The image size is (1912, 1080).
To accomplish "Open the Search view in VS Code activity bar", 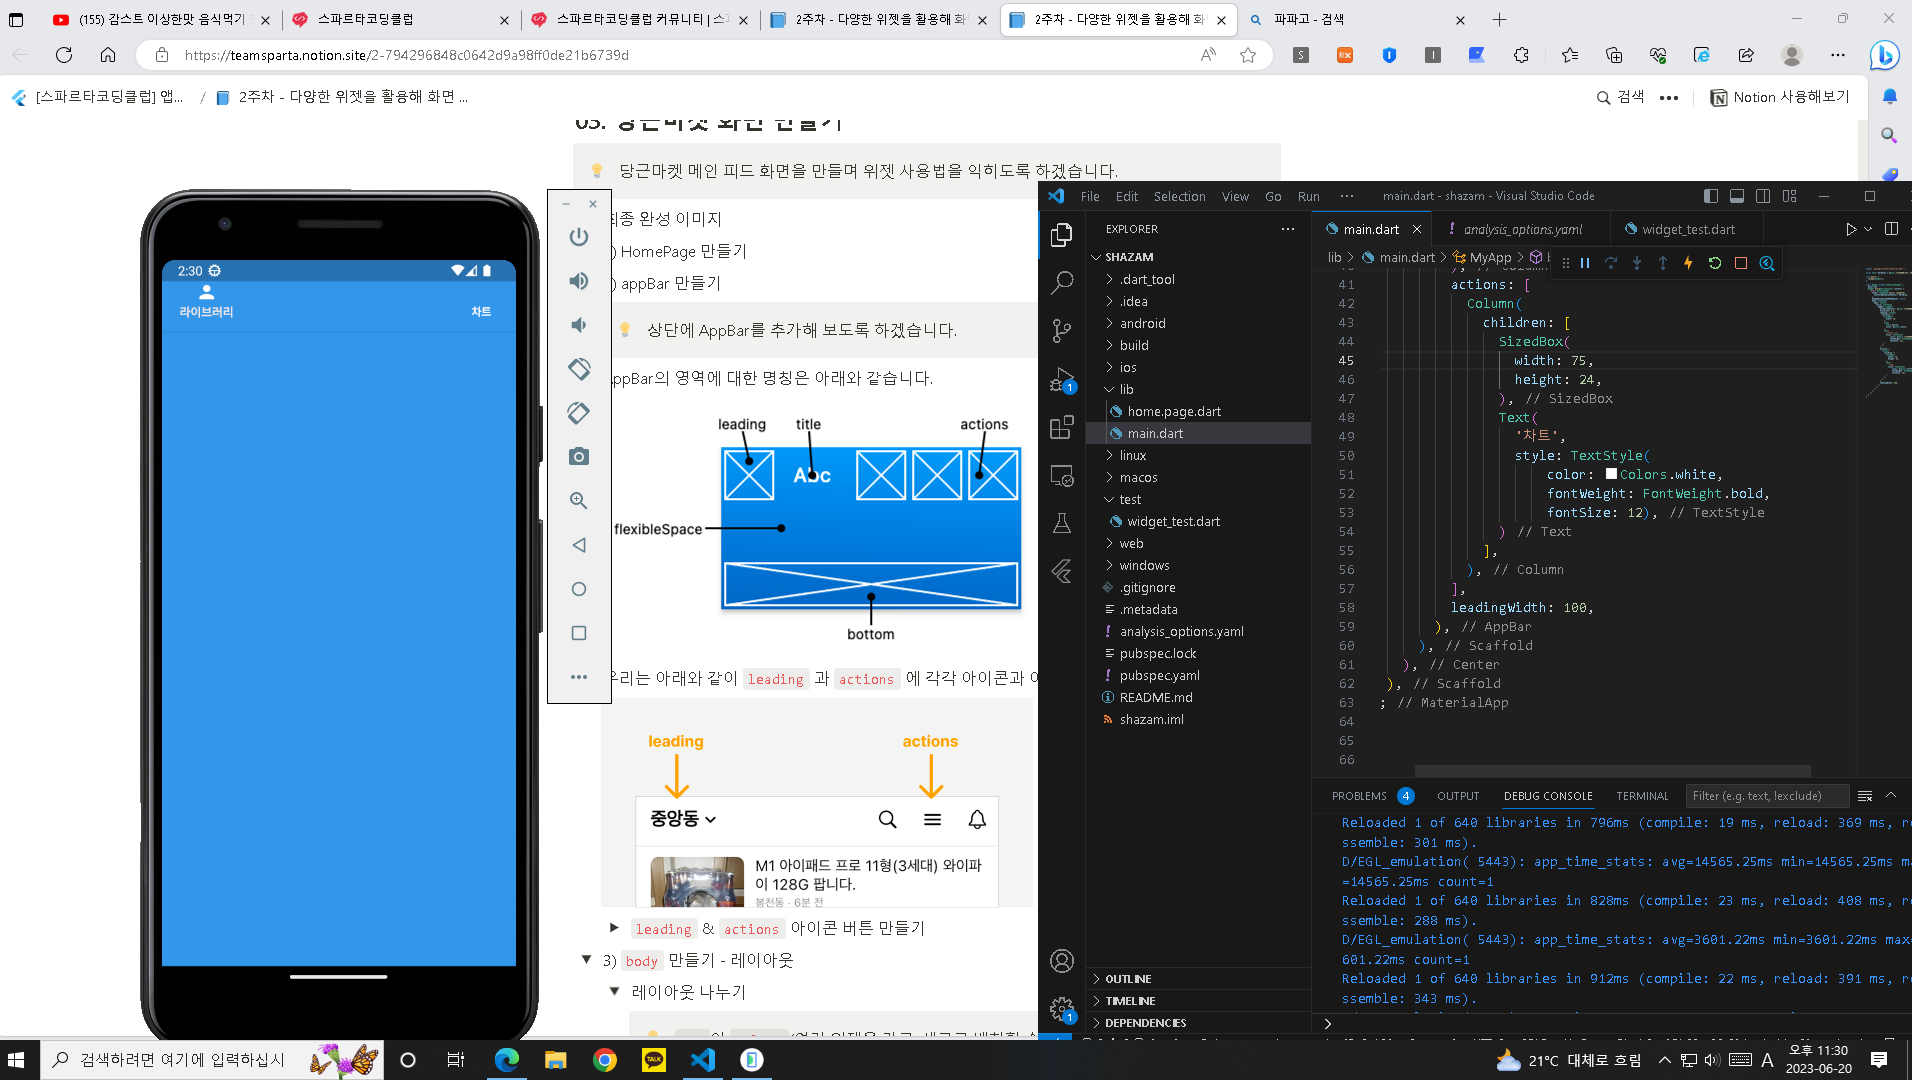I will point(1062,283).
